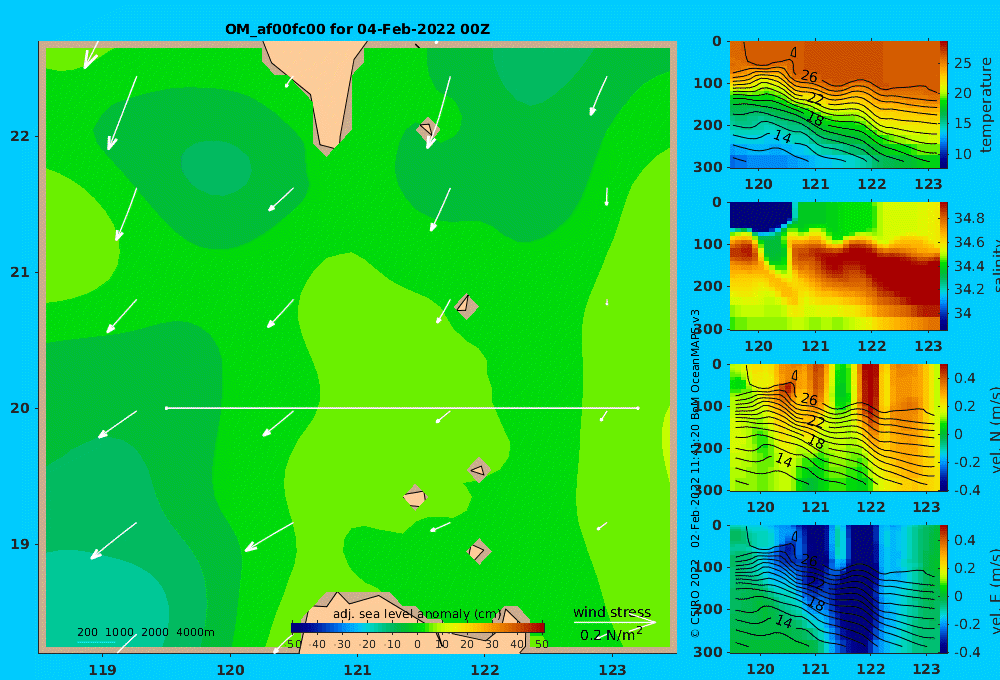Open the eastward velocity section panel
The image size is (1000, 680).
(x=834, y=589)
